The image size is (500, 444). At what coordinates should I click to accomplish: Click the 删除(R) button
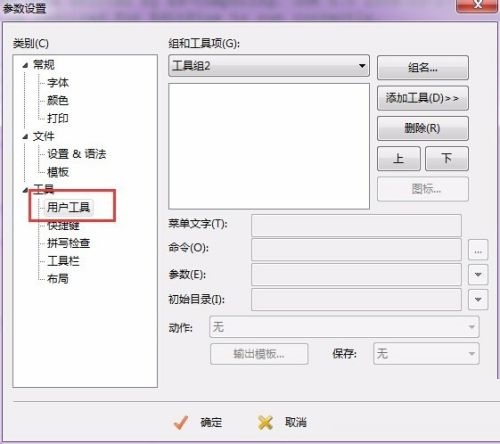click(x=423, y=128)
